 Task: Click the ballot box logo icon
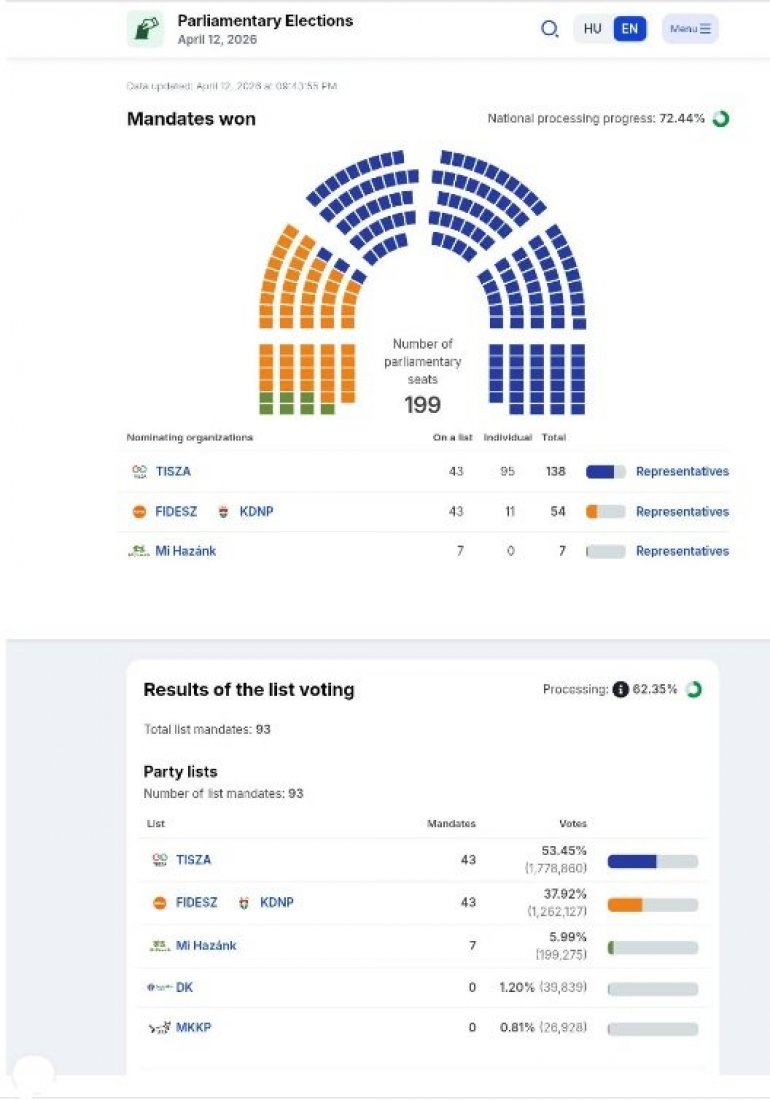click(x=145, y=29)
